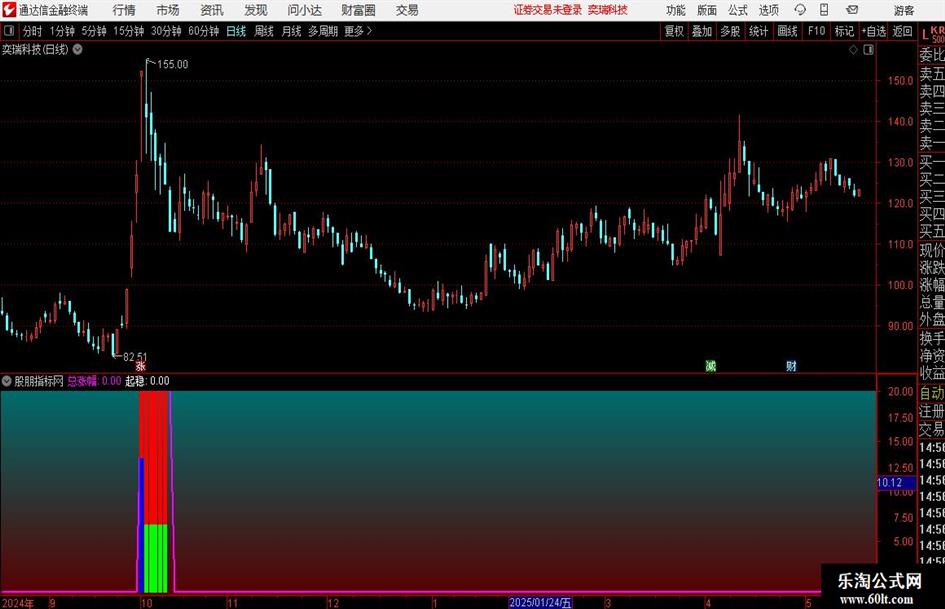The height and width of the screenshot is (609, 945).
Task: Add stock via +自选 button
Action: pyautogui.click(x=873, y=31)
